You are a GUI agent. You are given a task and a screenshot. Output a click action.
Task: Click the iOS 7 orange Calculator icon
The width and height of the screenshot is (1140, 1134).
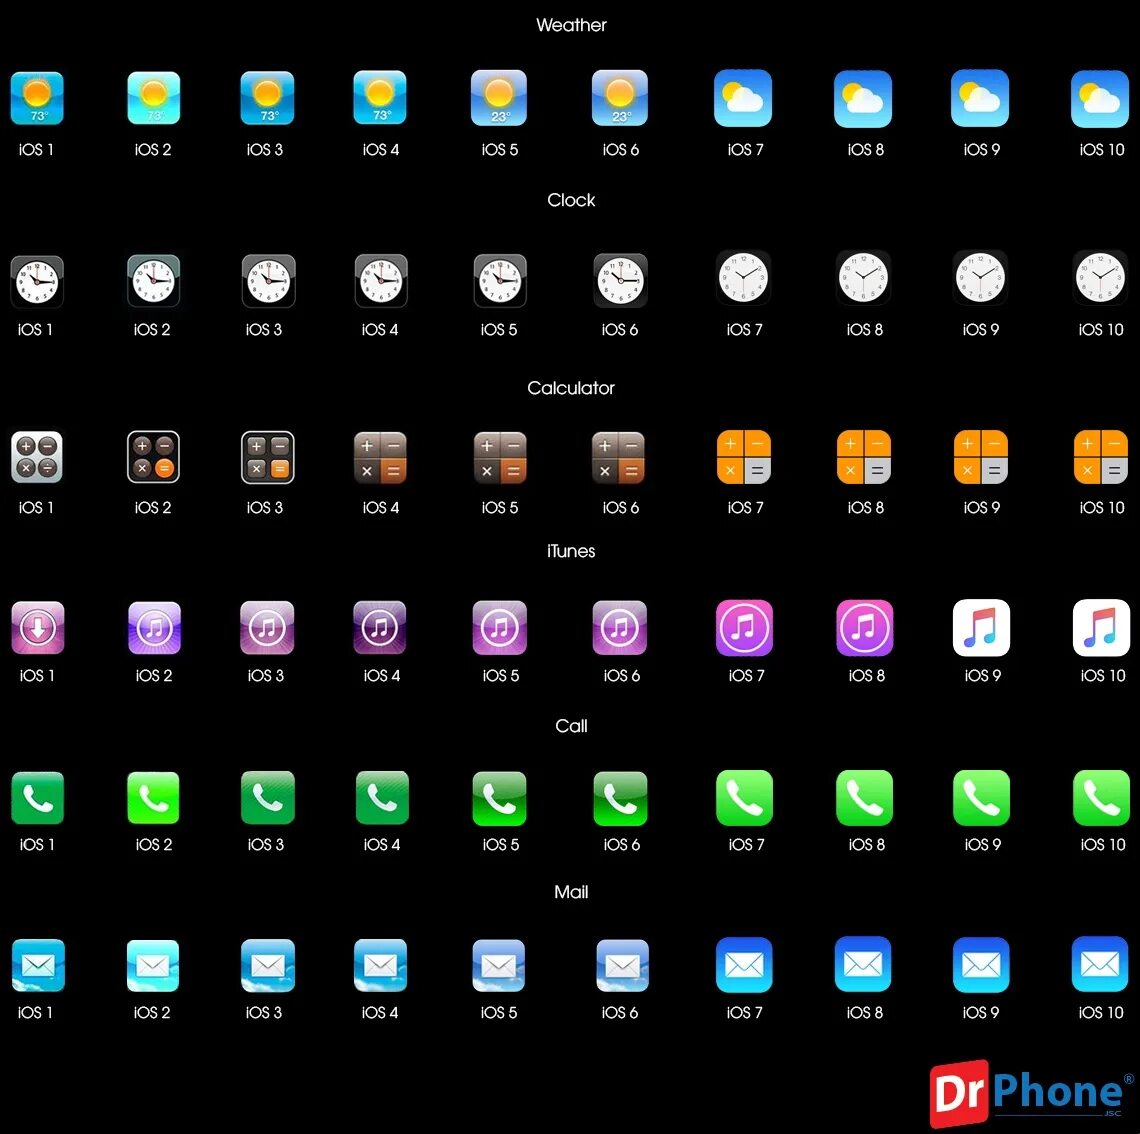(744, 457)
